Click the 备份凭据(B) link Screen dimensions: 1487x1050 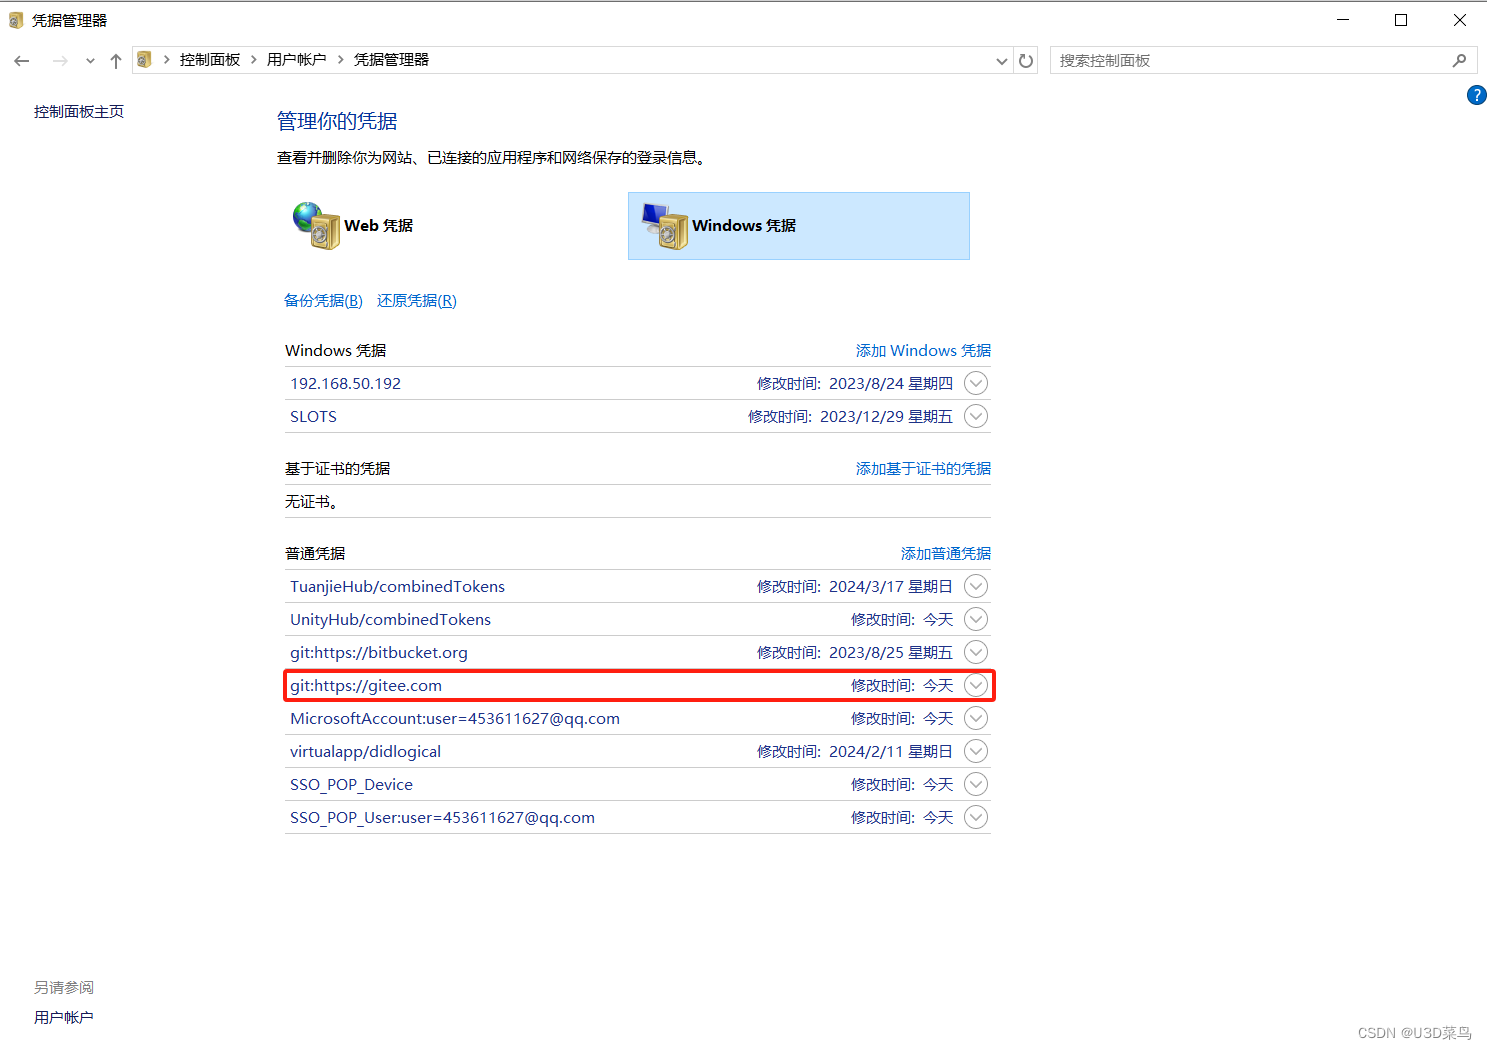click(x=322, y=300)
